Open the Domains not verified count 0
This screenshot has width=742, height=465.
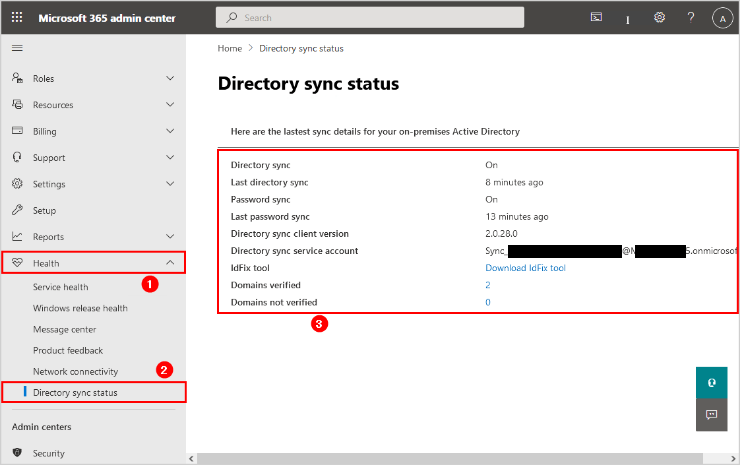[x=487, y=302]
